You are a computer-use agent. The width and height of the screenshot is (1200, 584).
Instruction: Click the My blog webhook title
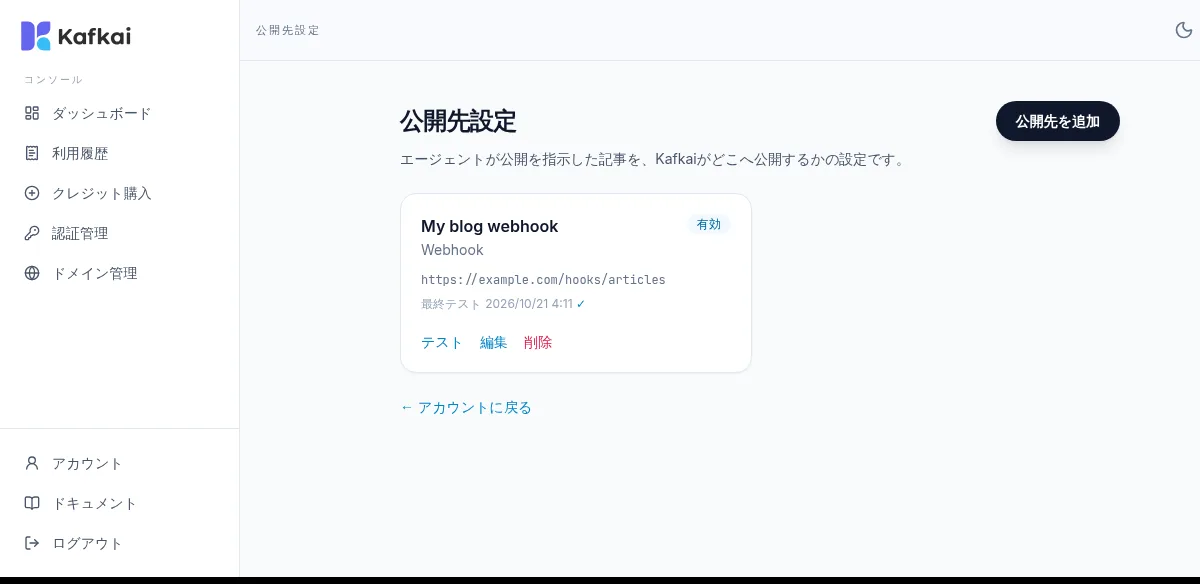click(x=490, y=226)
